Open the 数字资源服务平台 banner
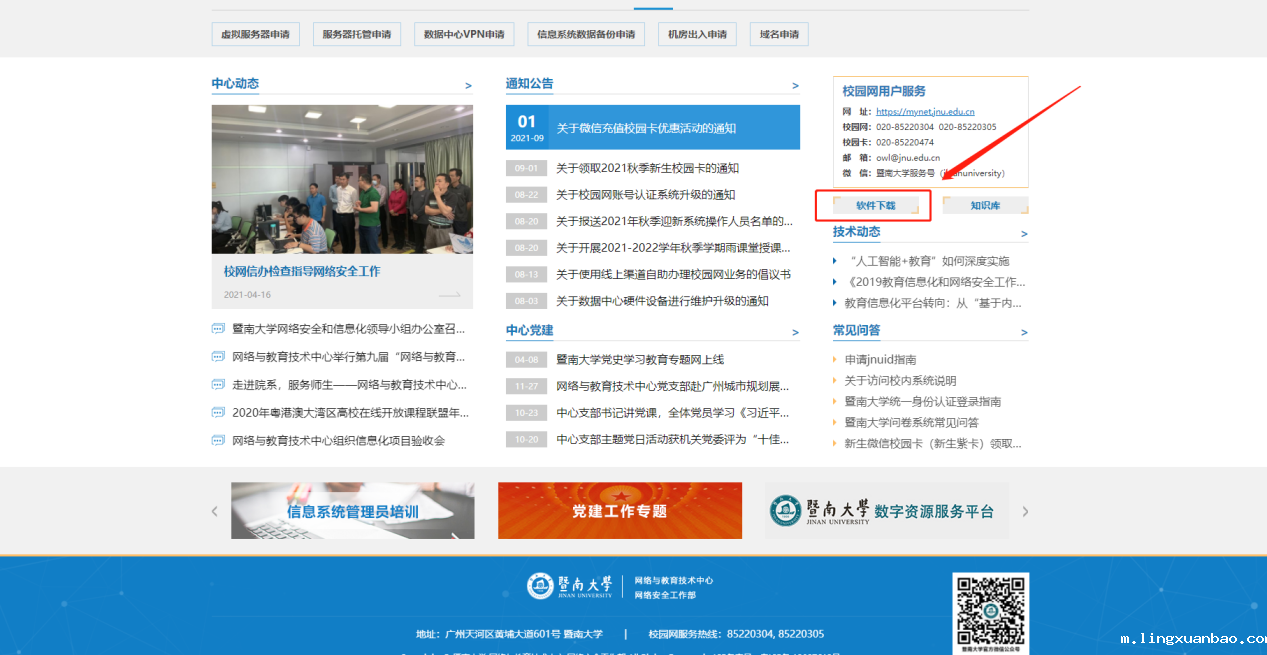The width and height of the screenshot is (1267, 655). [887, 511]
